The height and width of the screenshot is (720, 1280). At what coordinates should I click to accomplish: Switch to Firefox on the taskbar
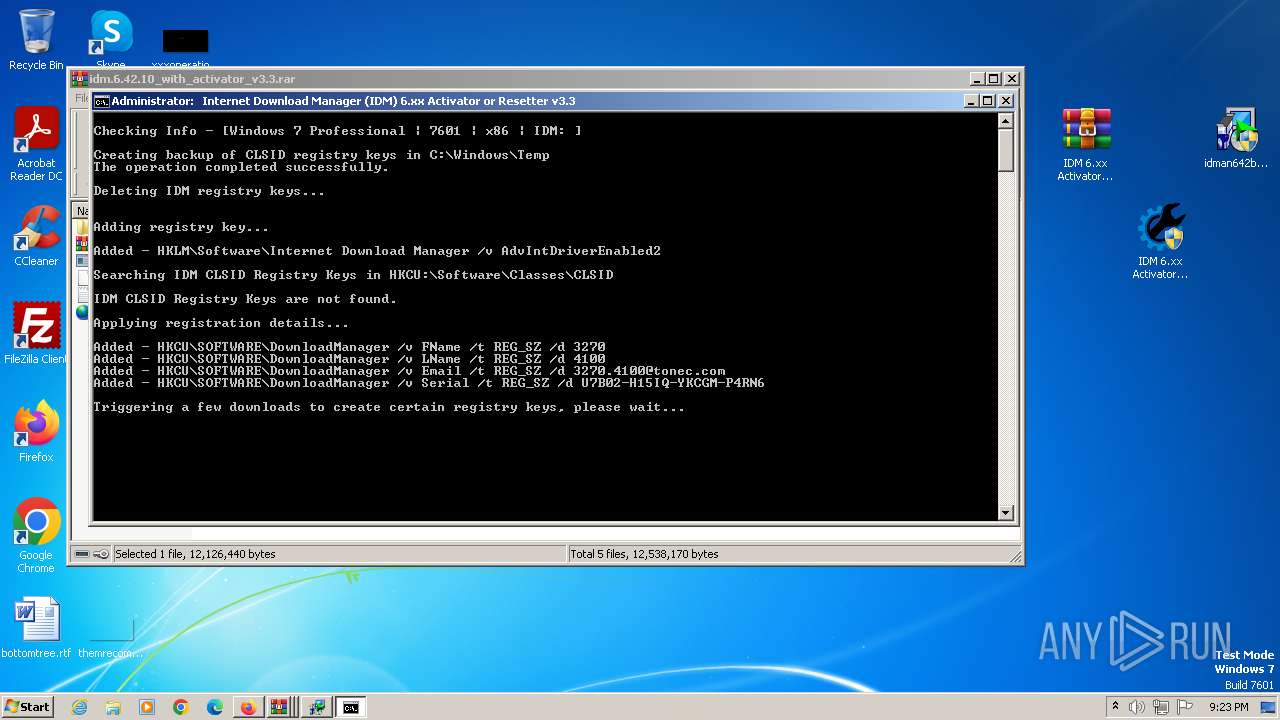[x=248, y=707]
